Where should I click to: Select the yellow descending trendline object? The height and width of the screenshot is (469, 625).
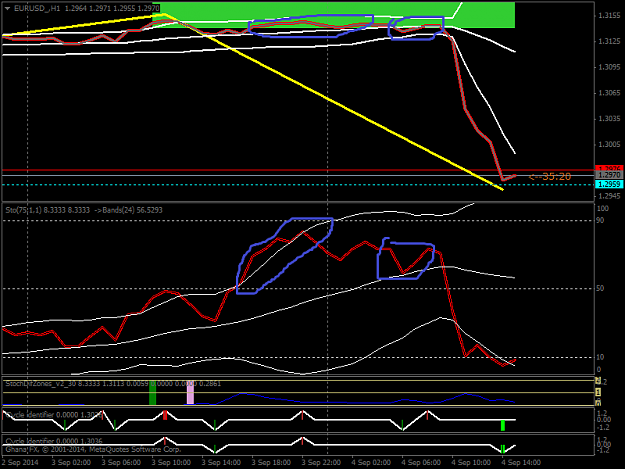tap(333, 102)
